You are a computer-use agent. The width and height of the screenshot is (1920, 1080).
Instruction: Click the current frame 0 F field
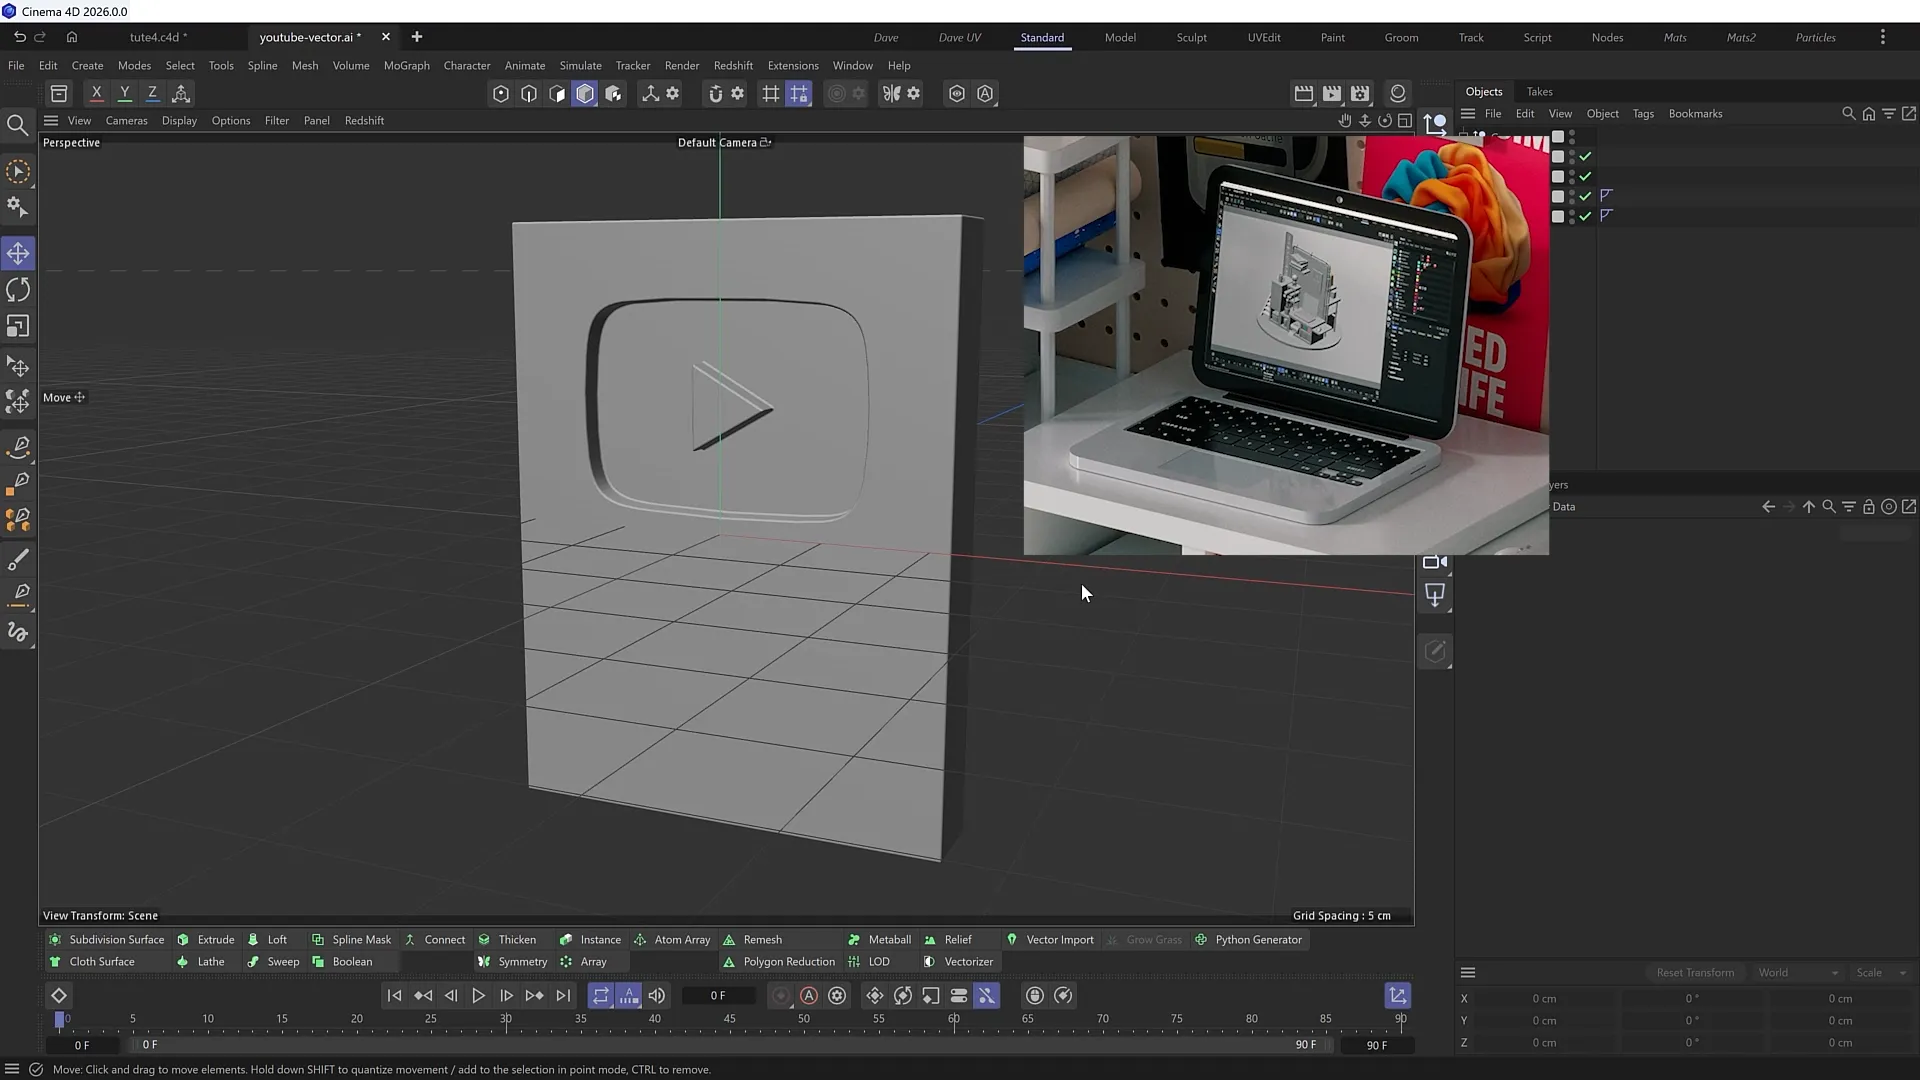(717, 995)
